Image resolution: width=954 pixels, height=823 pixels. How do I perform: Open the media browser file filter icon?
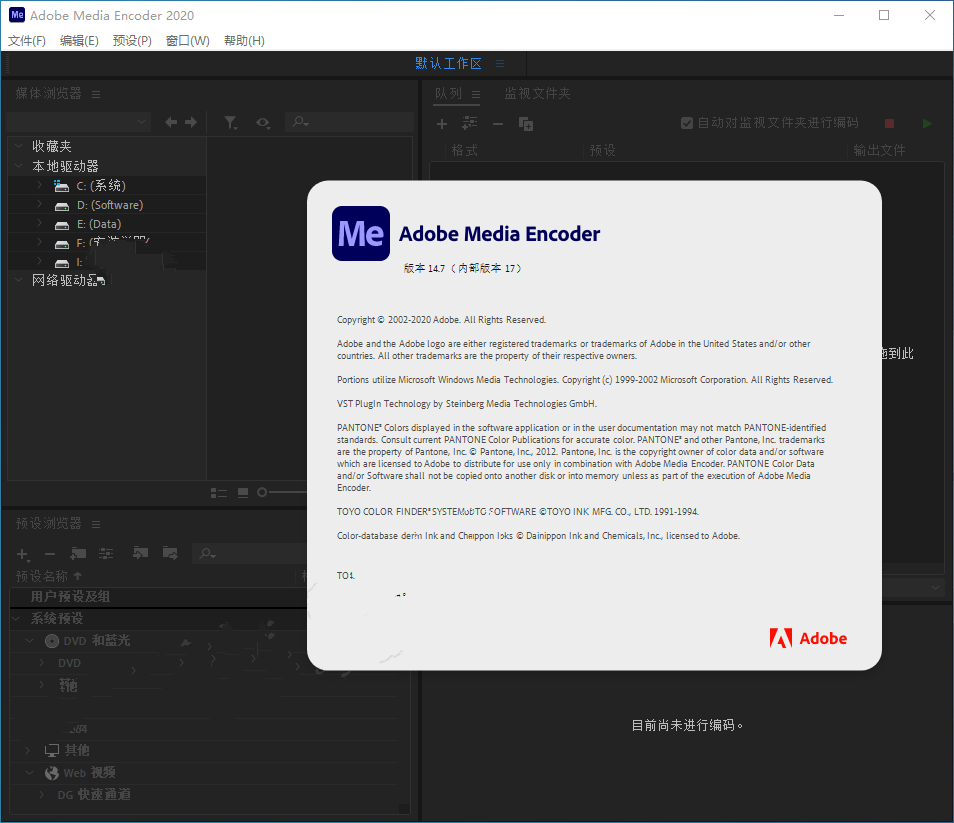[231, 123]
